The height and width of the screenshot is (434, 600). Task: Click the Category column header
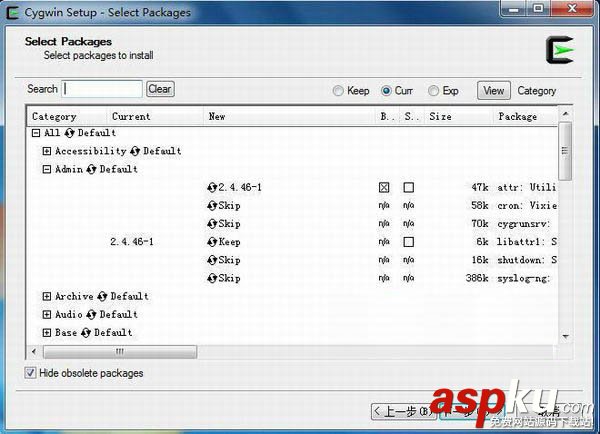coord(67,116)
